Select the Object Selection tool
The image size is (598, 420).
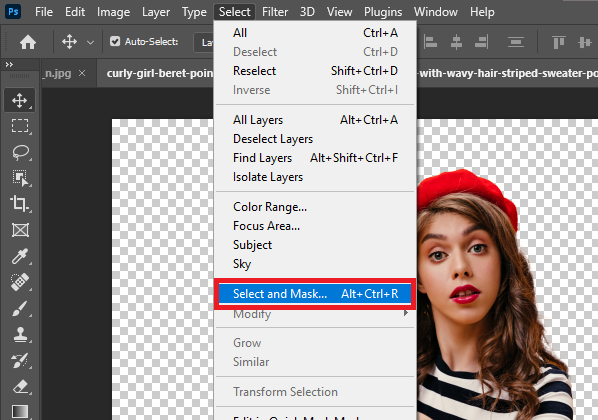coord(20,178)
